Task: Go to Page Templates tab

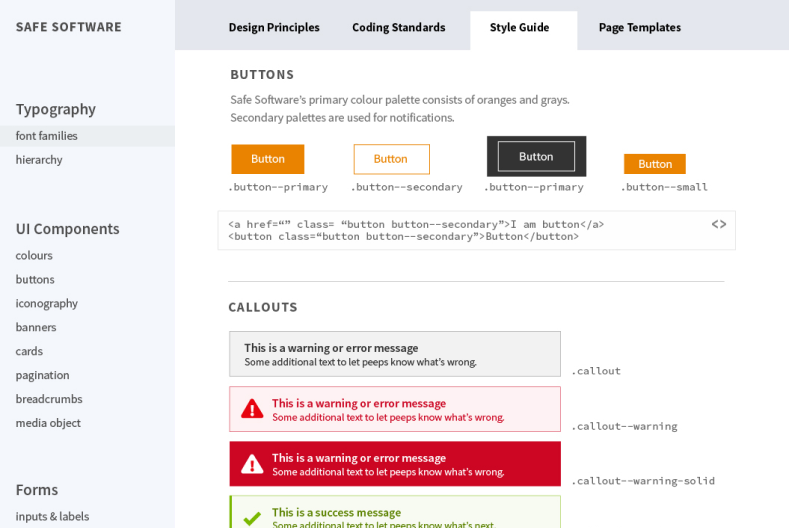Action: pos(640,28)
